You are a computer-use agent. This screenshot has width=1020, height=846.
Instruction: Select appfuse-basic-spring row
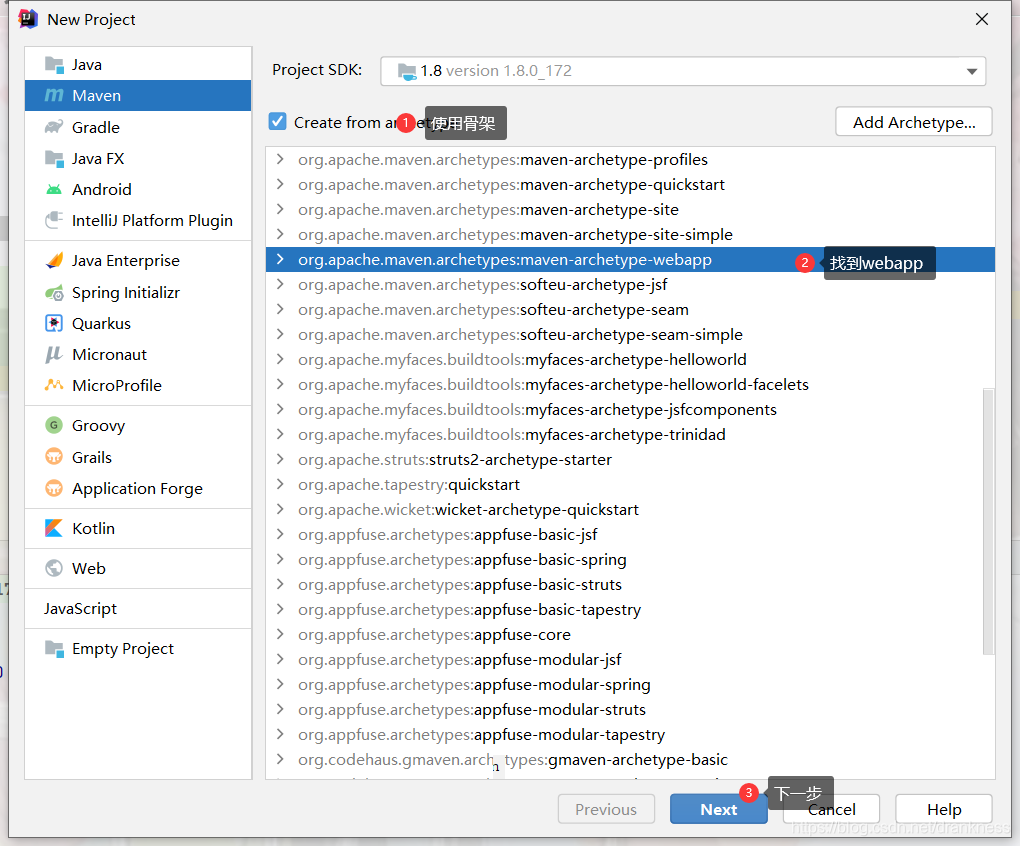click(630, 559)
